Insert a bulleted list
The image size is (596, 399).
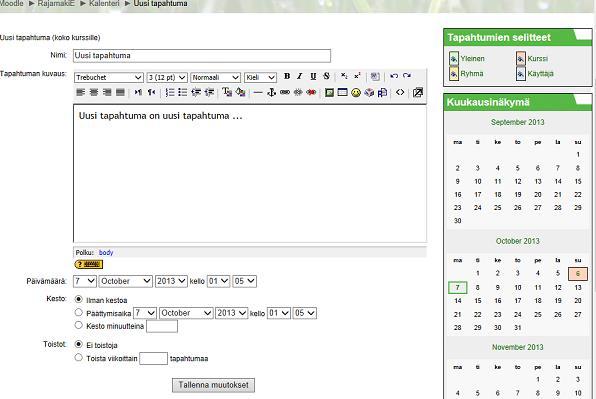[182, 92]
